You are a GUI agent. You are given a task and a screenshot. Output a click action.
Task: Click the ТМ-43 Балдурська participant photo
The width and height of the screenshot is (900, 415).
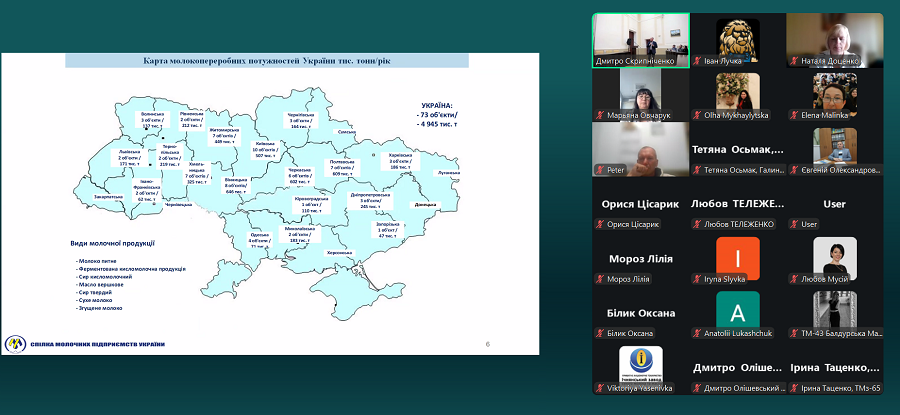click(834, 309)
